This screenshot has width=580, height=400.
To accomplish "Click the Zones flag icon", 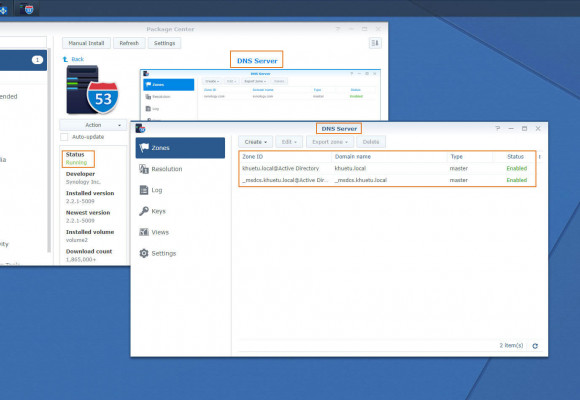I will coord(144,148).
